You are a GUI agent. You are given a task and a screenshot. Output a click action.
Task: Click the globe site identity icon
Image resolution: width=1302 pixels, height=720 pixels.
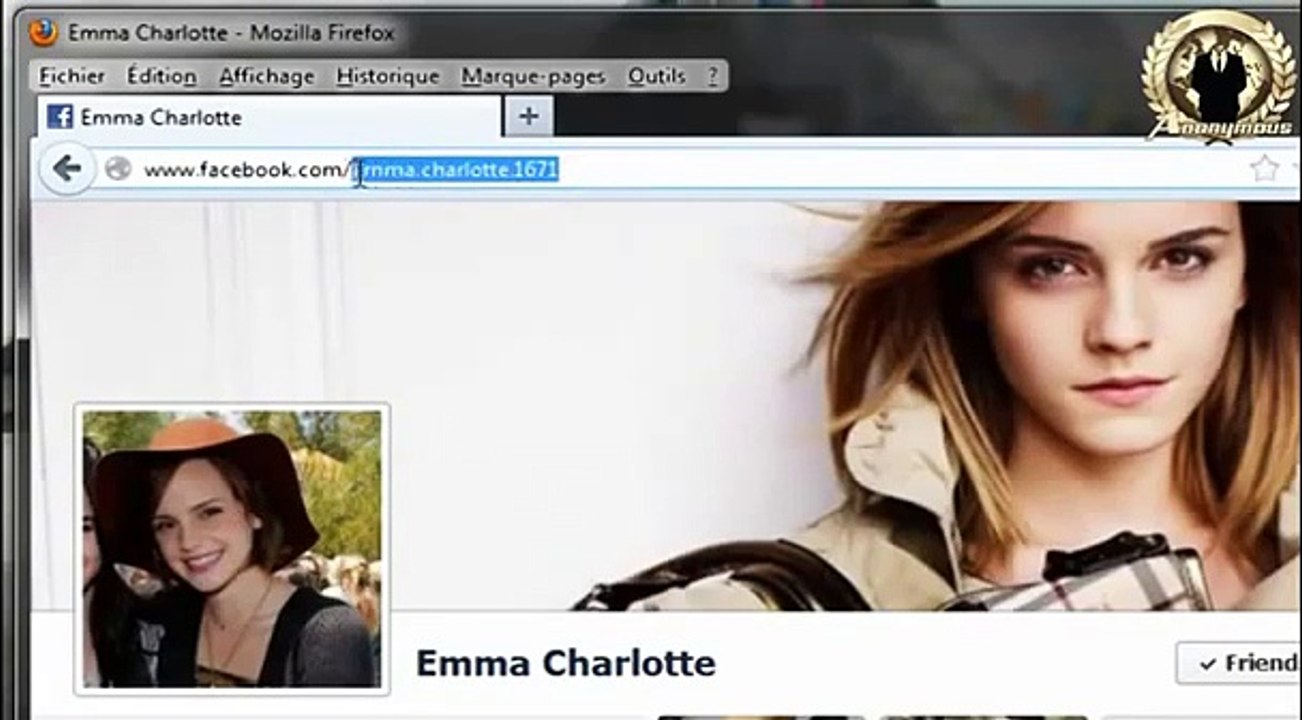(x=118, y=169)
